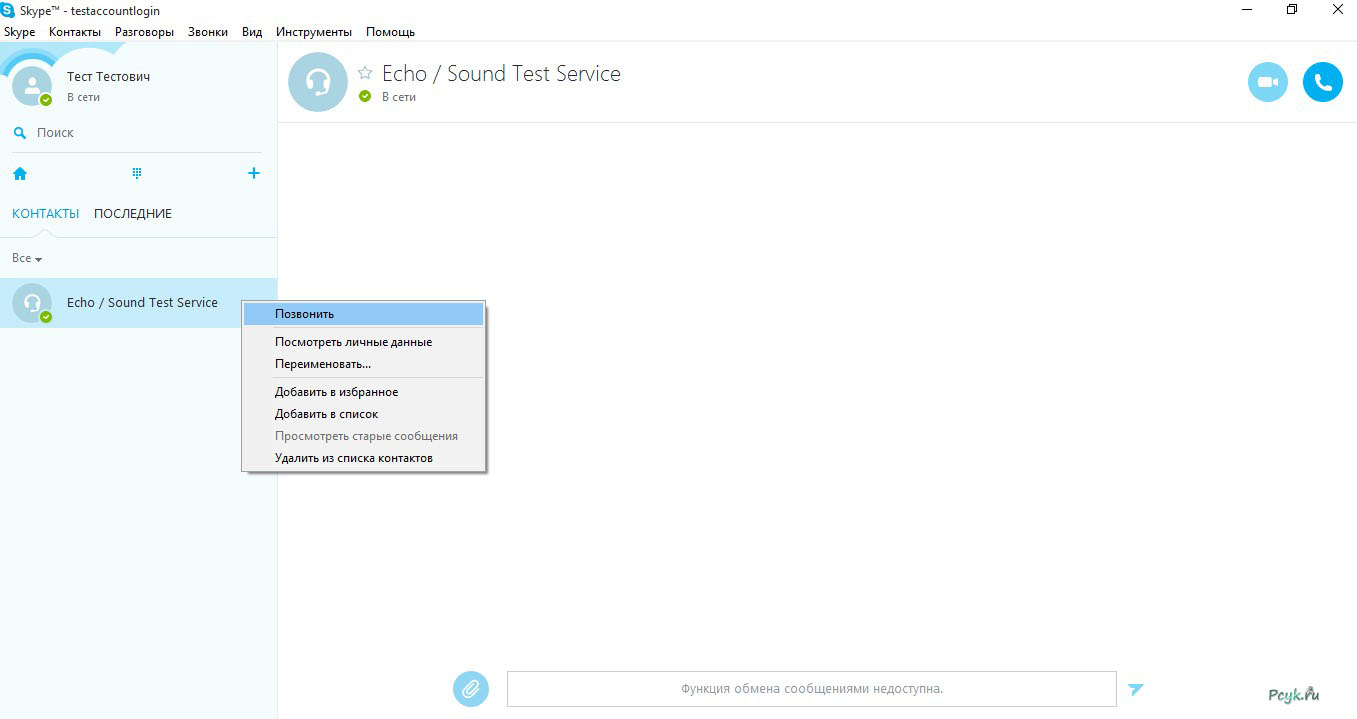Click the message input field
The height and width of the screenshot is (719, 1357).
coord(811,689)
